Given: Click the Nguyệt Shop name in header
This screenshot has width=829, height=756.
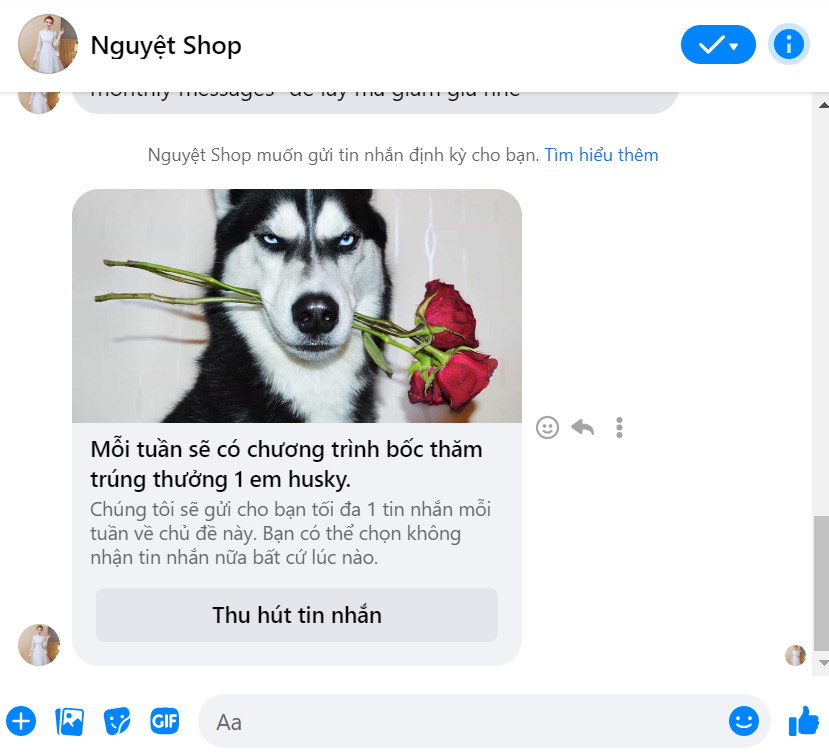Looking at the screenshot, I should pyautogui.click(x=166, y=45).
